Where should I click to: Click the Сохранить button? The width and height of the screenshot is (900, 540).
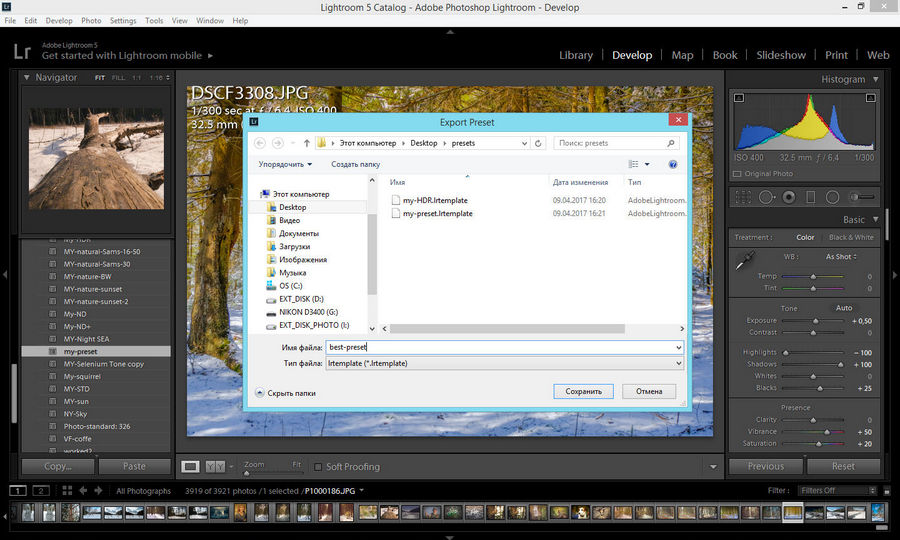pos(583,392)
